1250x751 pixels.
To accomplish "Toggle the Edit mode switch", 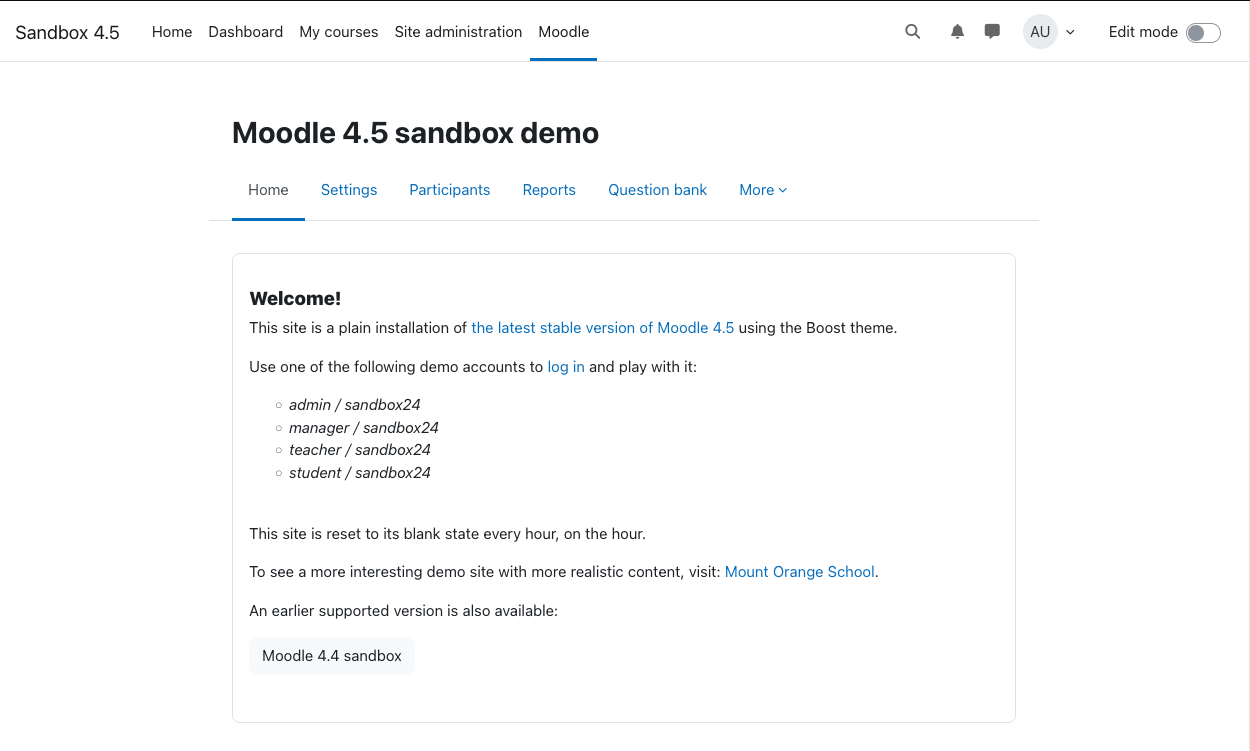I will [x=1203, y=33].
